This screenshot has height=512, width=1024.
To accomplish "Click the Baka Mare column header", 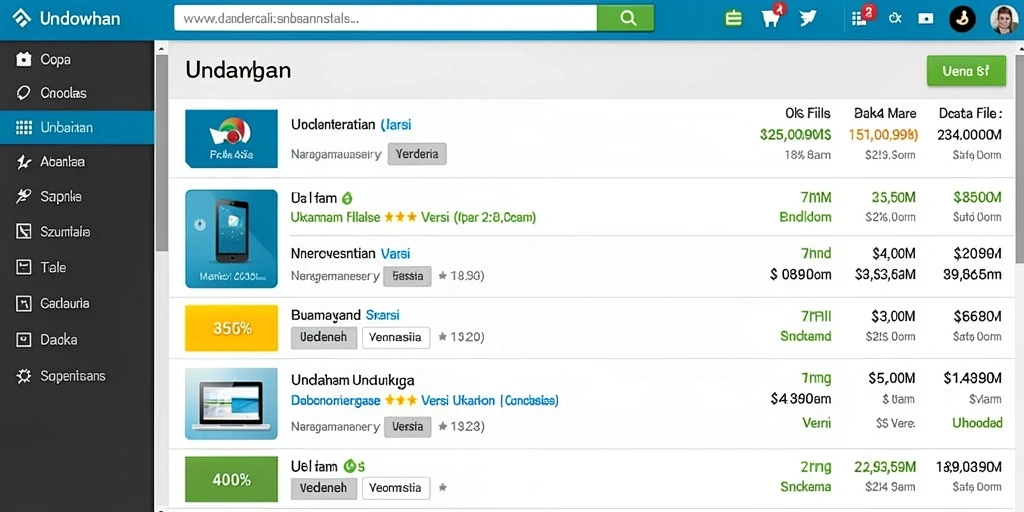I will [885, 113].
